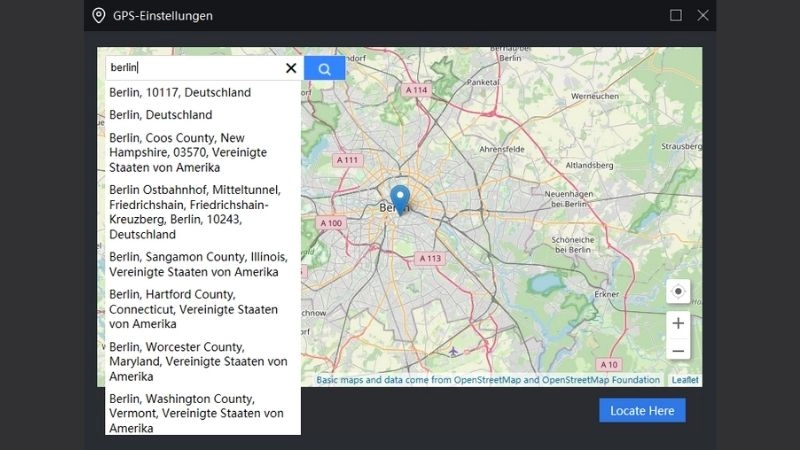Click the GPS-Einstellungen window title text
Screen dimensions: 800x450
[x=163, y=16]
